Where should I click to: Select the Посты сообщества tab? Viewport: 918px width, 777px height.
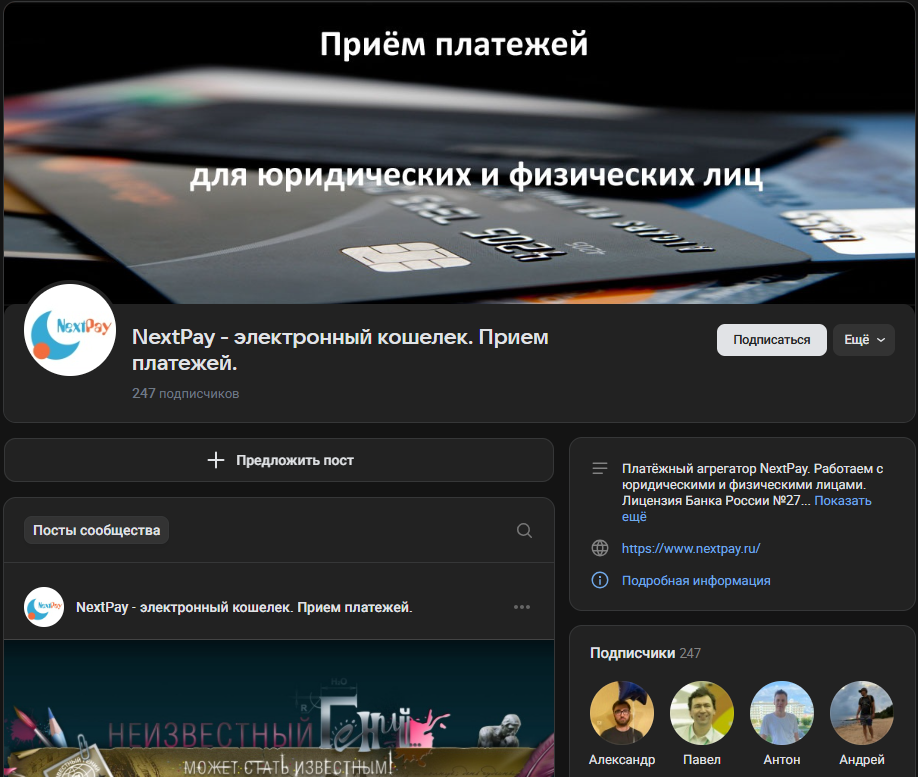tap(96, 530)
